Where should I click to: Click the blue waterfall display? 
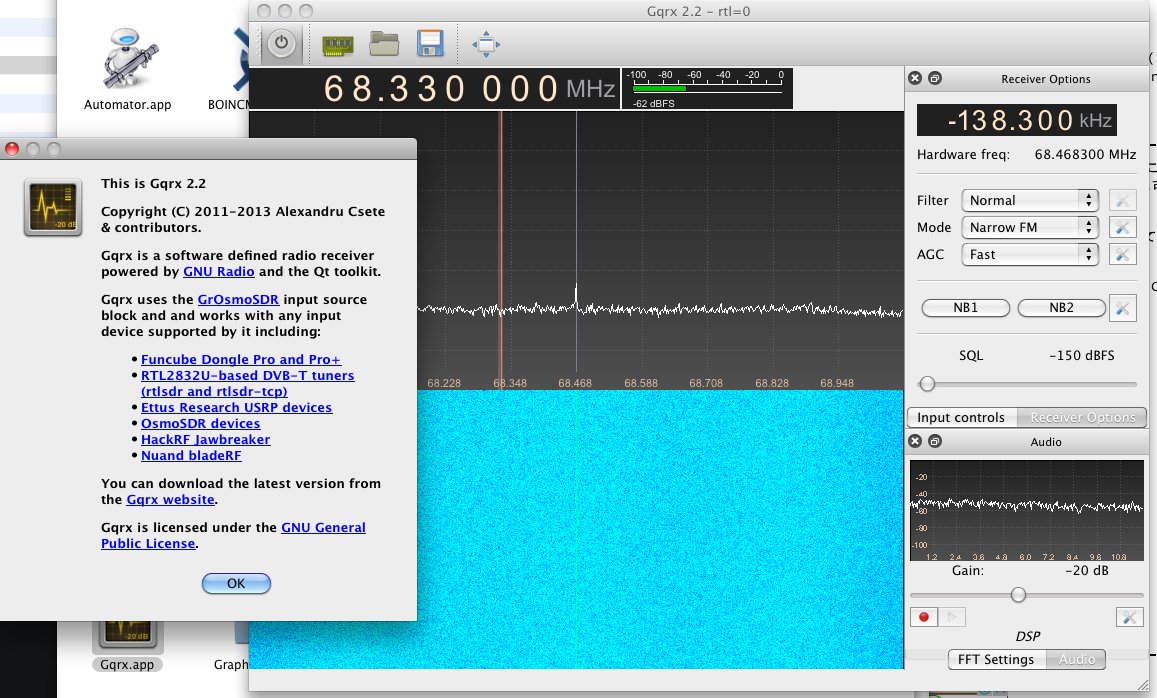coord(660,529)
